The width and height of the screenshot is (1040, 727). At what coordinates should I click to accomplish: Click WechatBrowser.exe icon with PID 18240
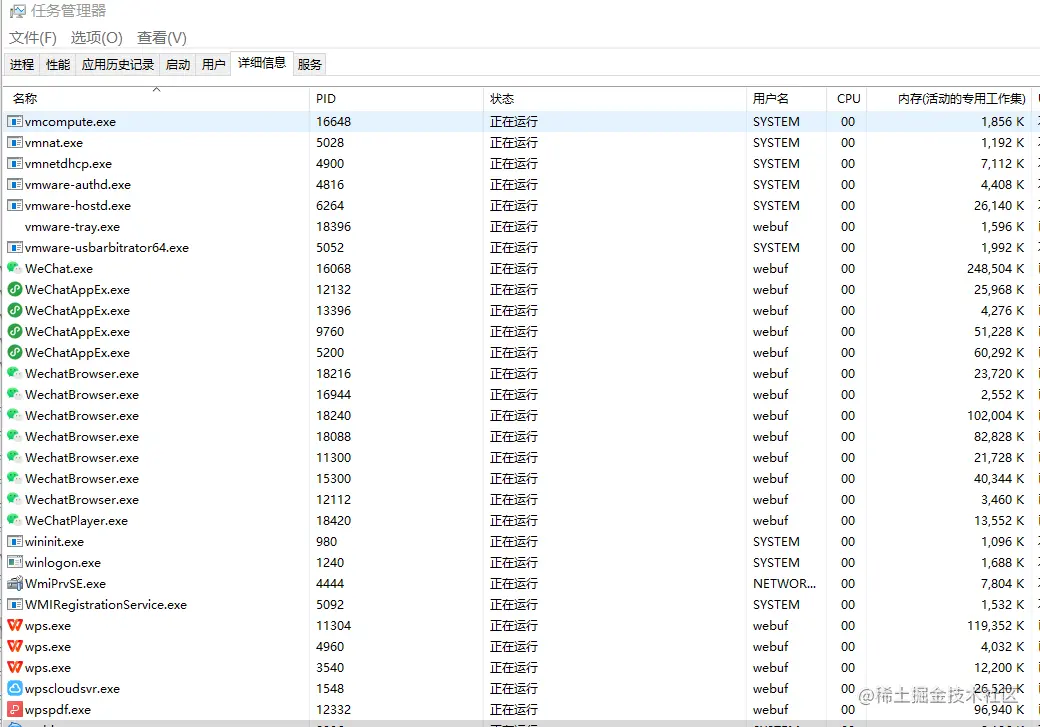(15, 416)
